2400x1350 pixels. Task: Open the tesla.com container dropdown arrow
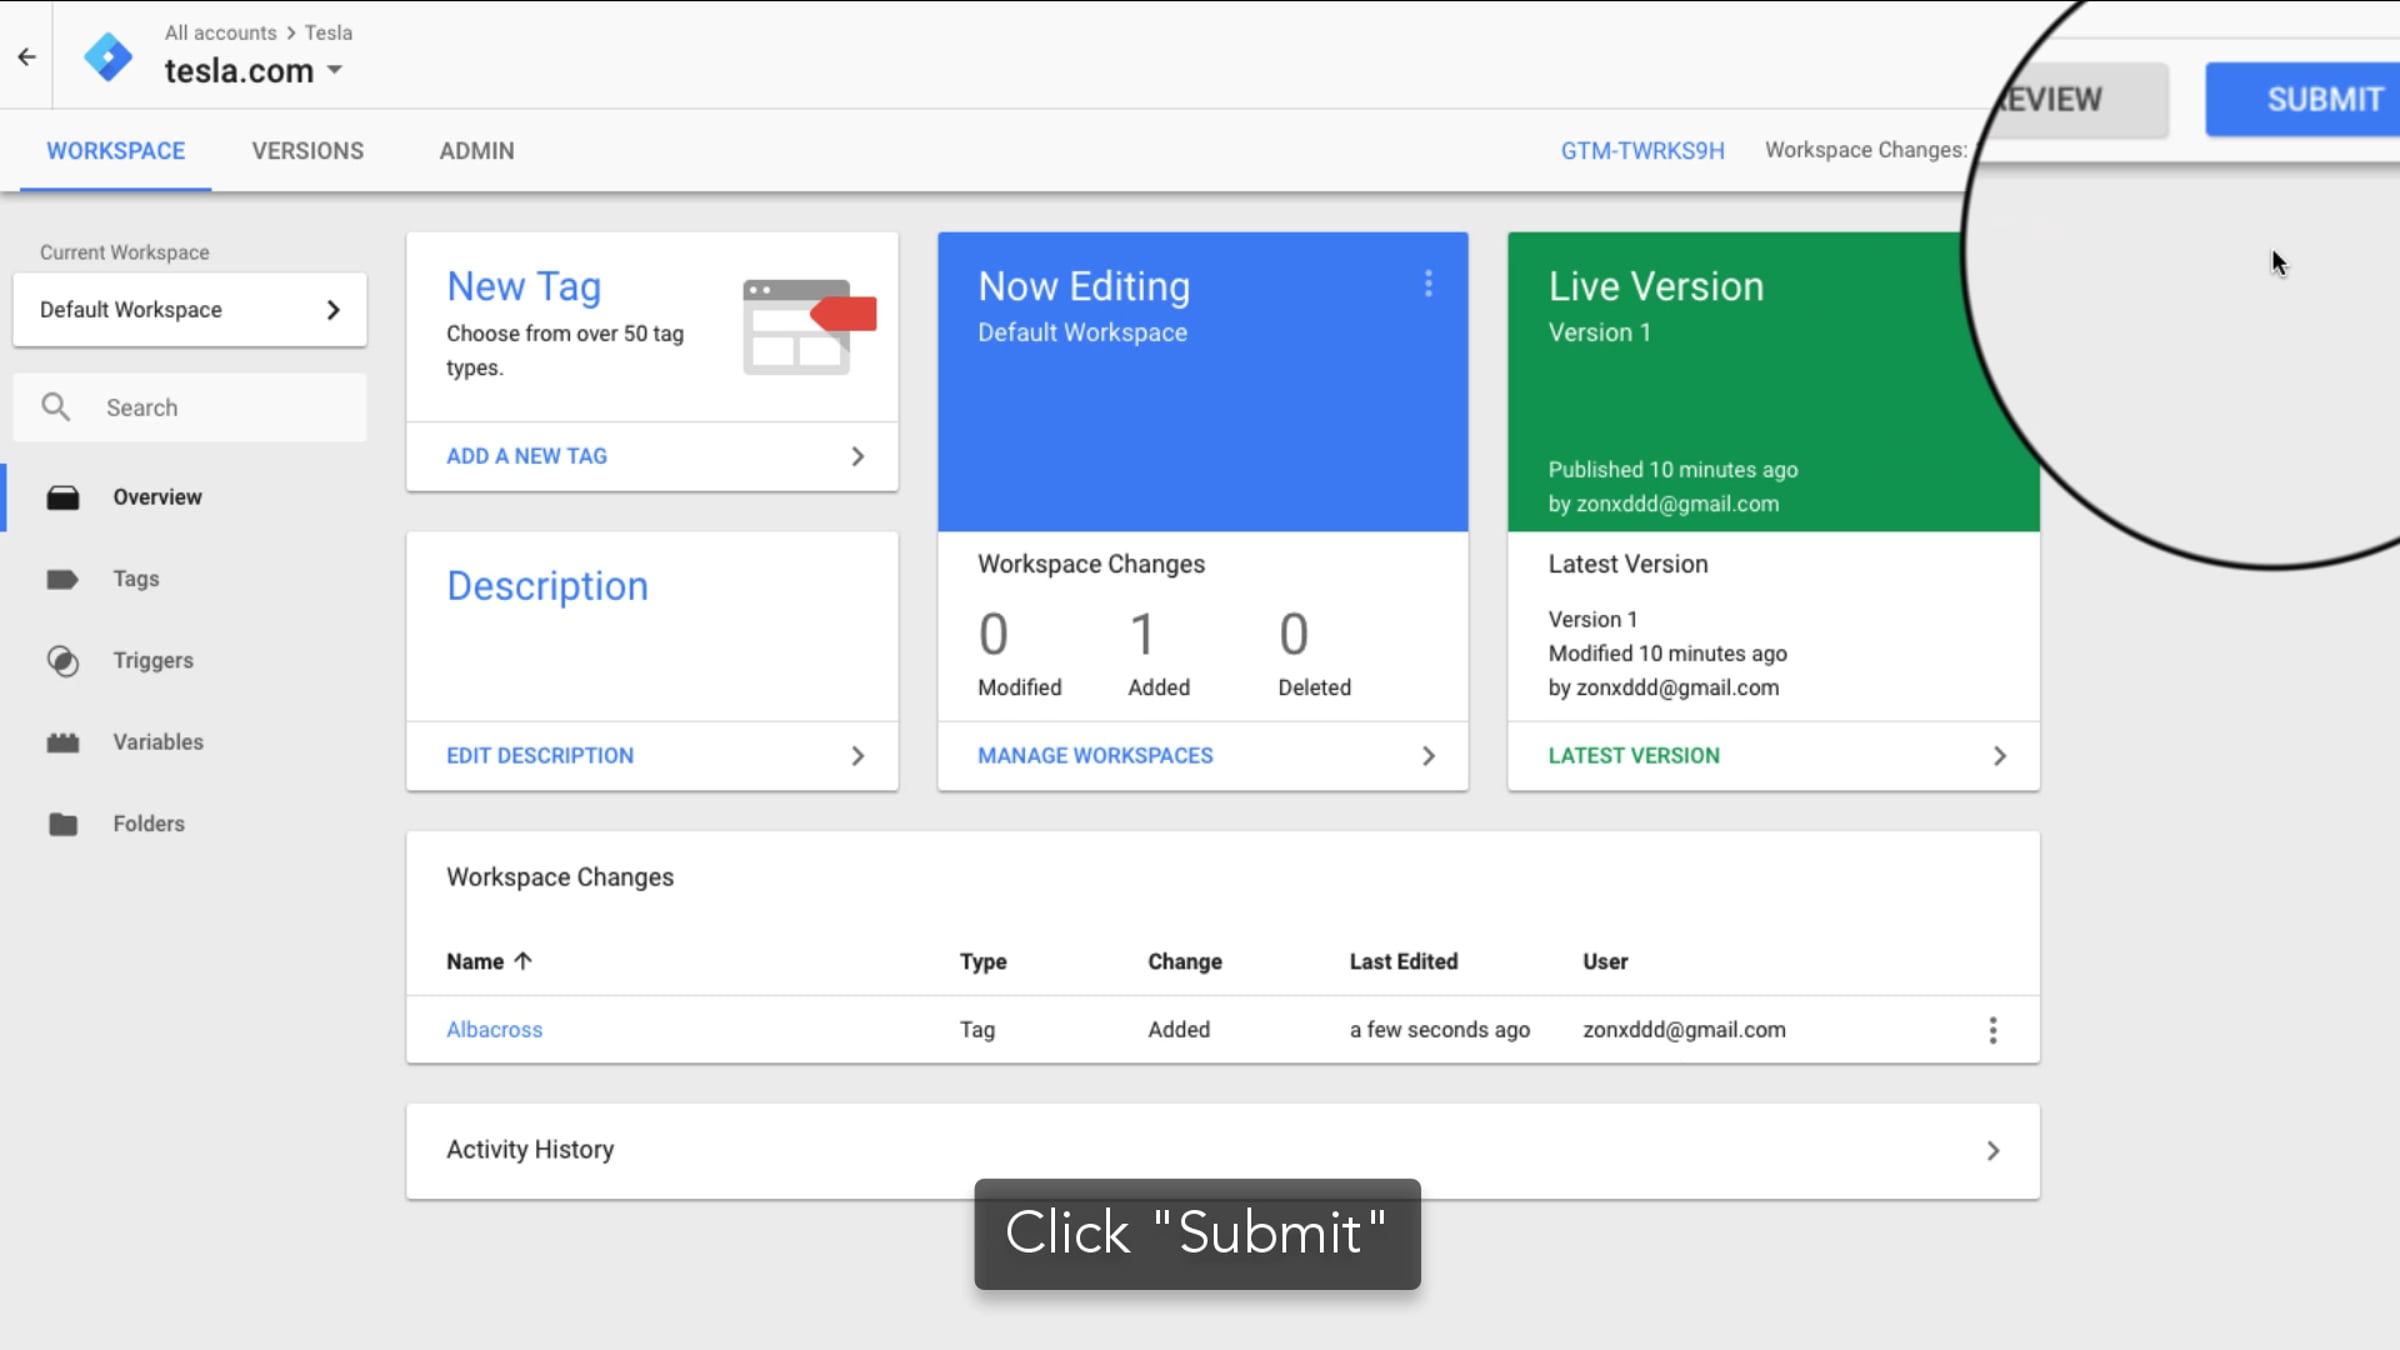click(335, 70)
